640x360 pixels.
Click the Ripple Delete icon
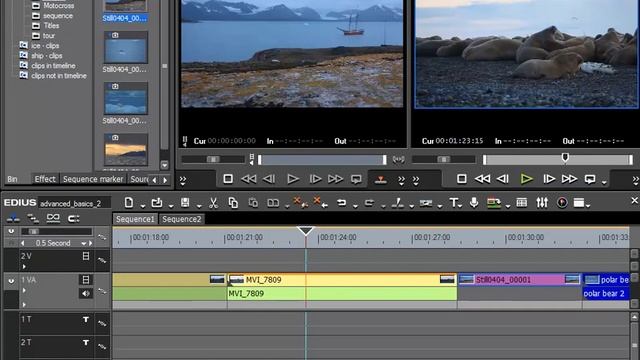click(x=300, y=202)
